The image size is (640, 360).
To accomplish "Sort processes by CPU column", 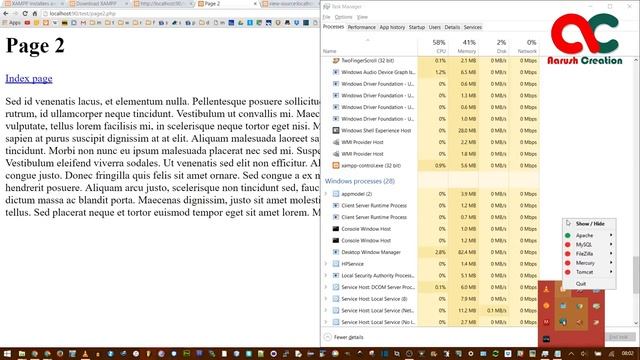I will [433, 47].
